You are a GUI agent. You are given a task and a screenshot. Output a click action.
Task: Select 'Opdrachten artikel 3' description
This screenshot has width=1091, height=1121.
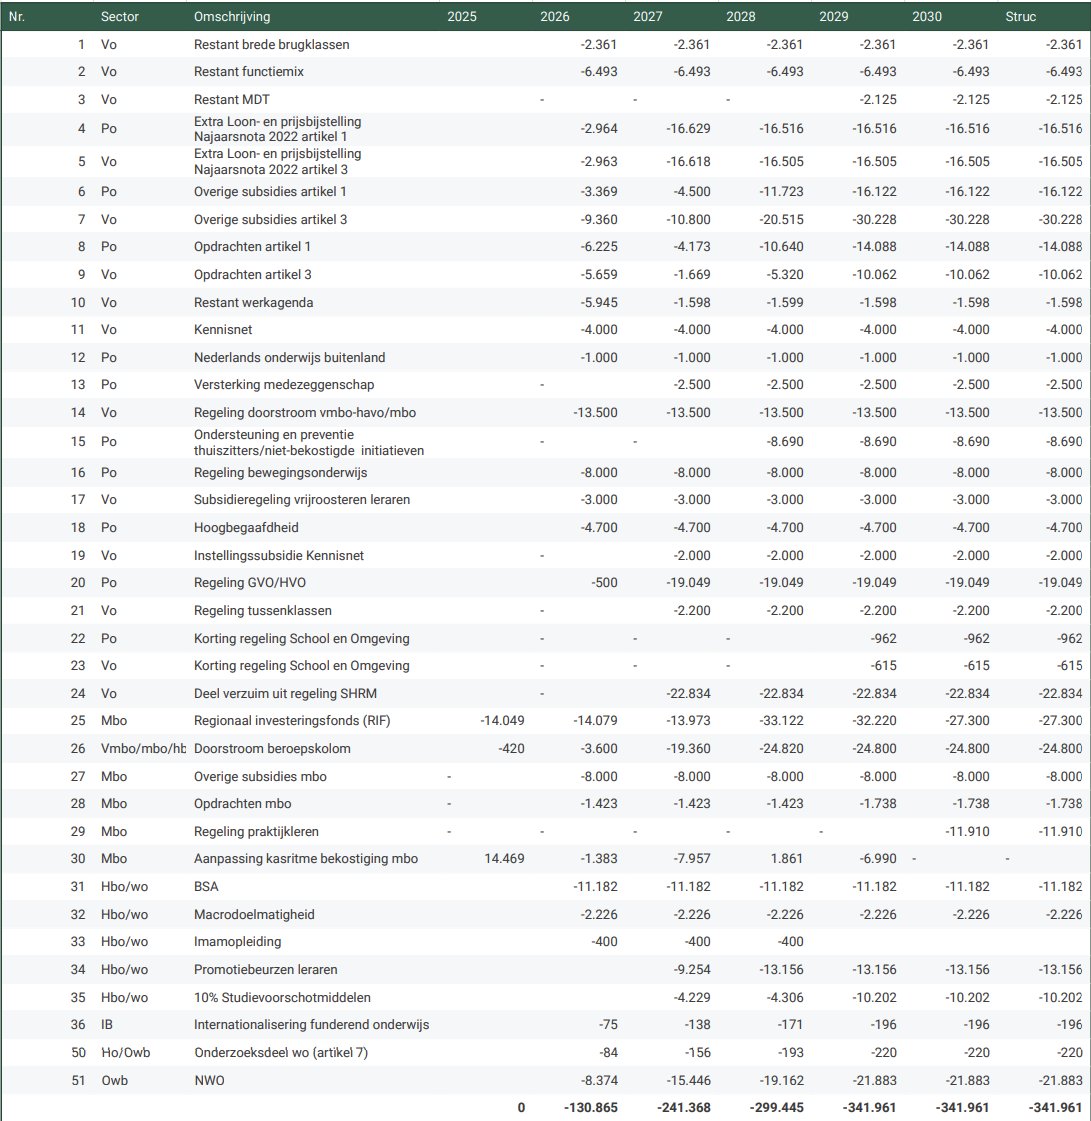coord(252,275)
